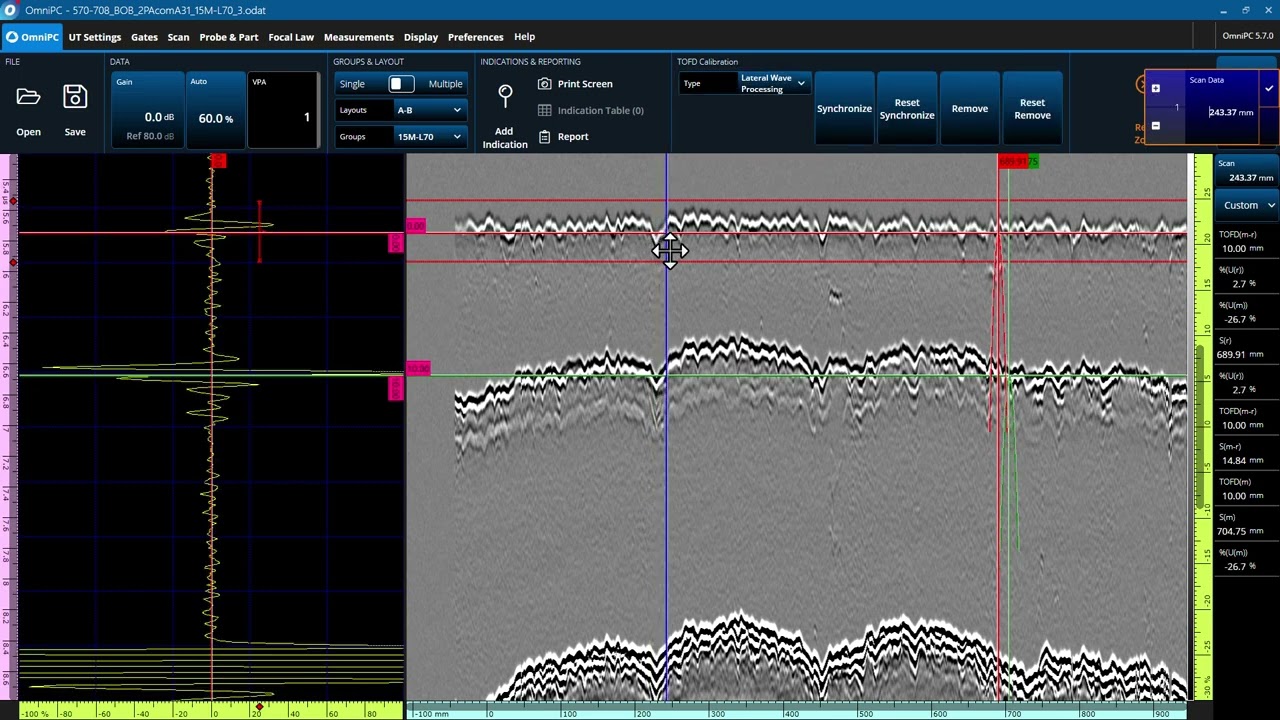
Task: Click the Print Screen button label
Action: 585,84
